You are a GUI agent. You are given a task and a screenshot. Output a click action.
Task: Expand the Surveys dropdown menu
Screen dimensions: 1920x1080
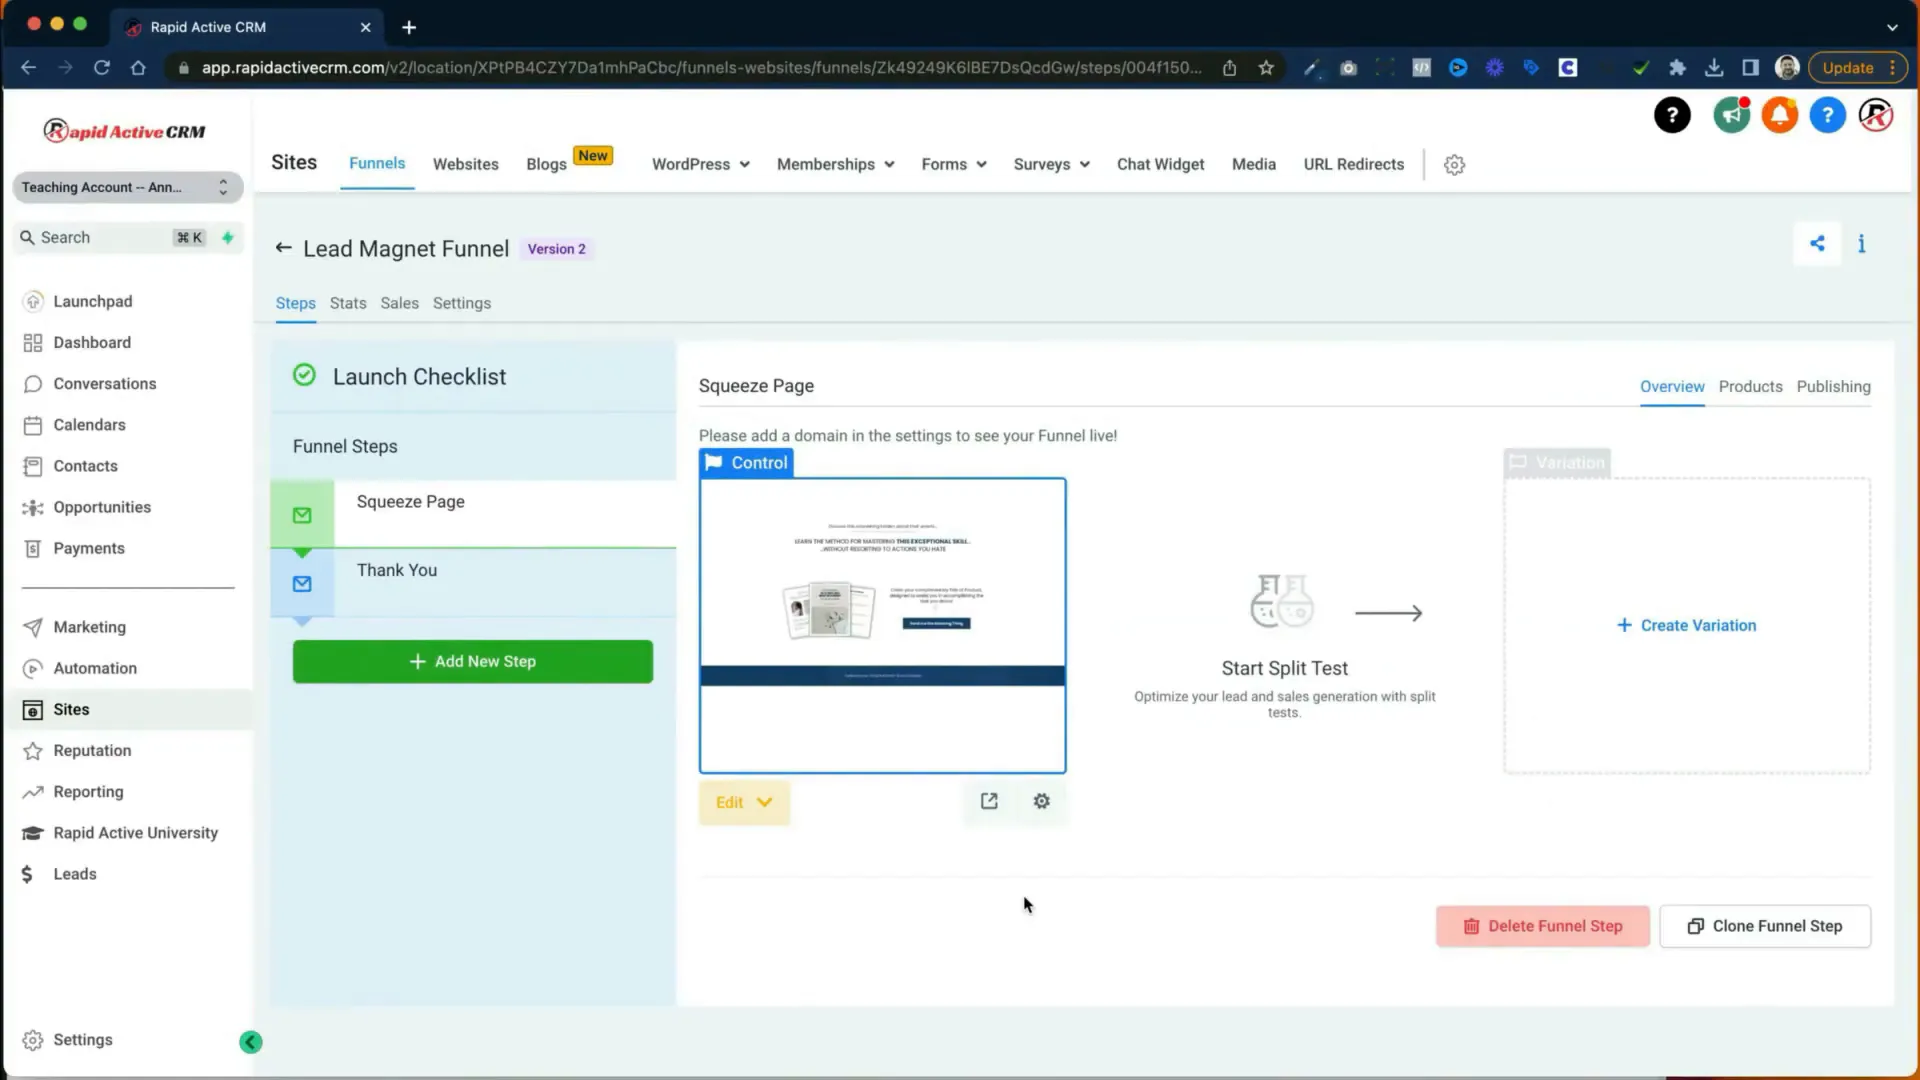click(x=1051, y=164)
